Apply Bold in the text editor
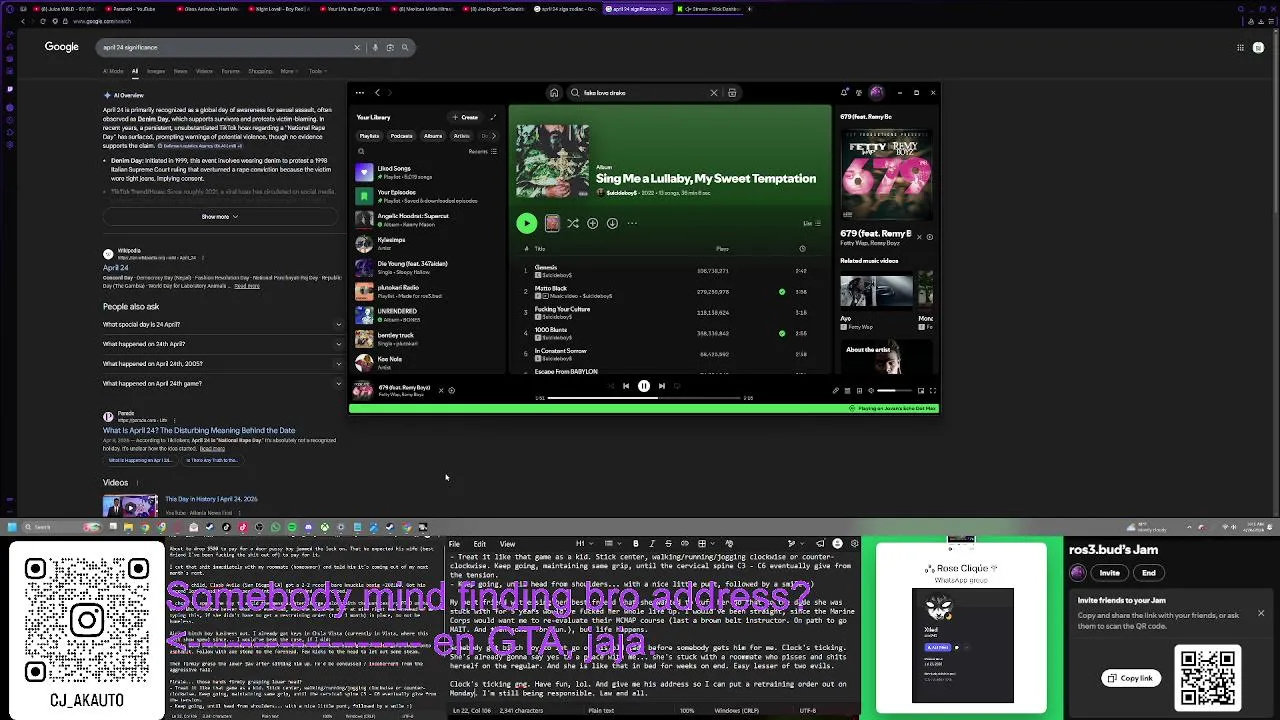Image resolution: width=1280 pixels, height=720 pixels. pos(636,544)
